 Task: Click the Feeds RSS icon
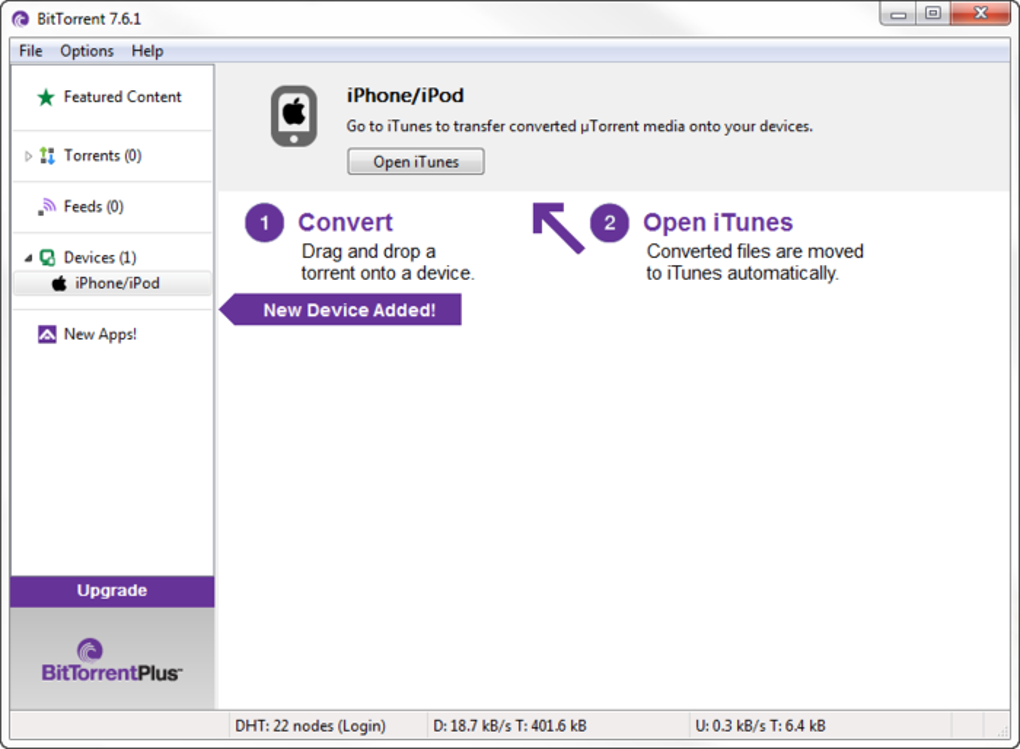(47, 207)
